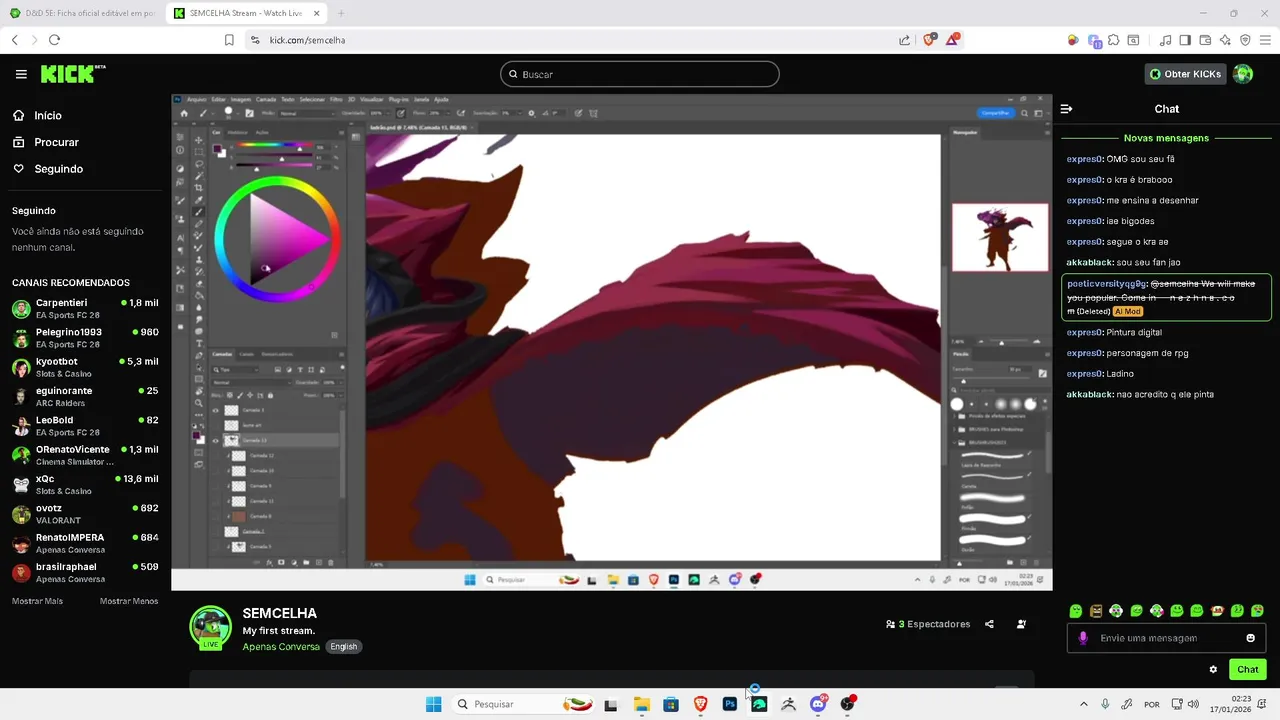
Task: Click Mostrar Menos under recommended channels
Action: pos(129,601)
